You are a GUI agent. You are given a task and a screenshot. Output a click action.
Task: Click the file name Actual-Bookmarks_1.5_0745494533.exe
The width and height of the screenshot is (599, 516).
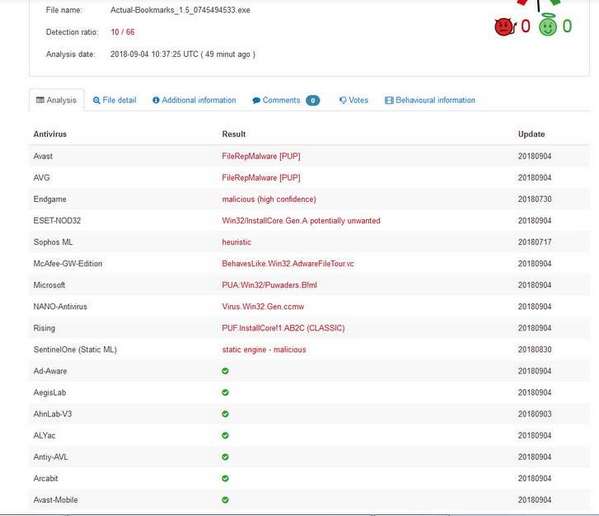click(x=180, y=10)
